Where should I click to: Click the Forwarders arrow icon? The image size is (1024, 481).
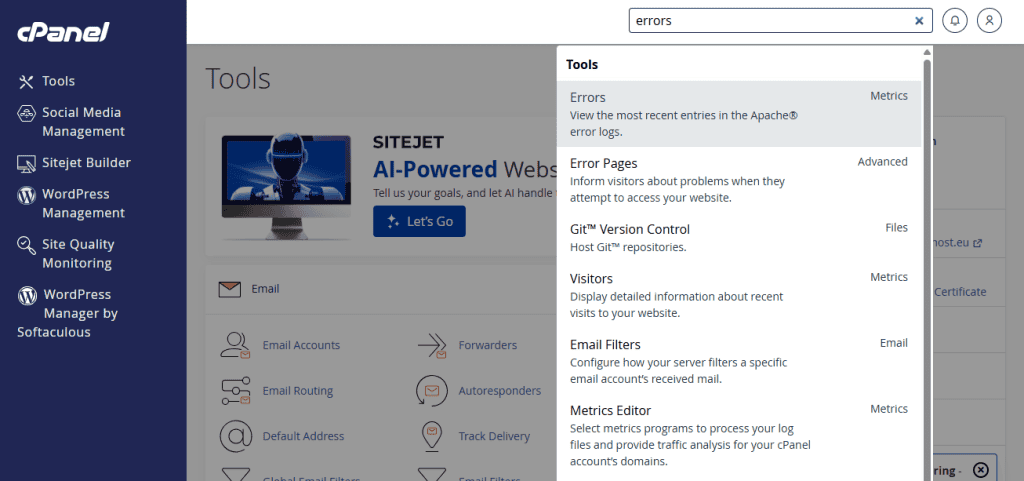432,346
